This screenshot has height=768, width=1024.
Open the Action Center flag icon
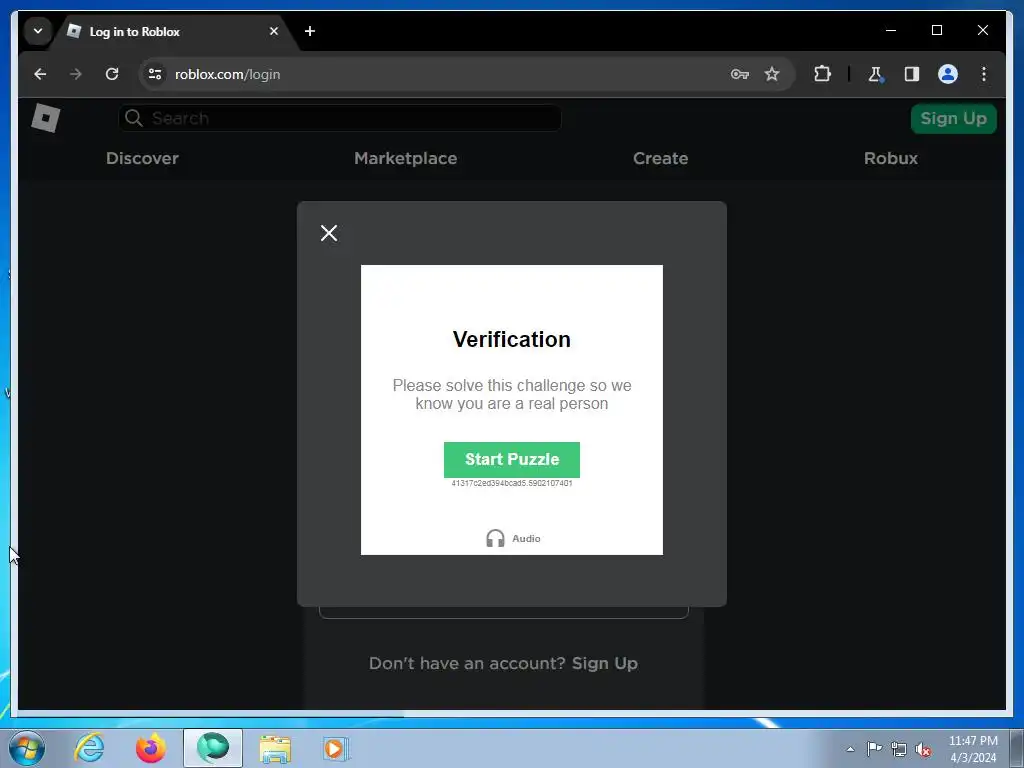coord(874,748)
